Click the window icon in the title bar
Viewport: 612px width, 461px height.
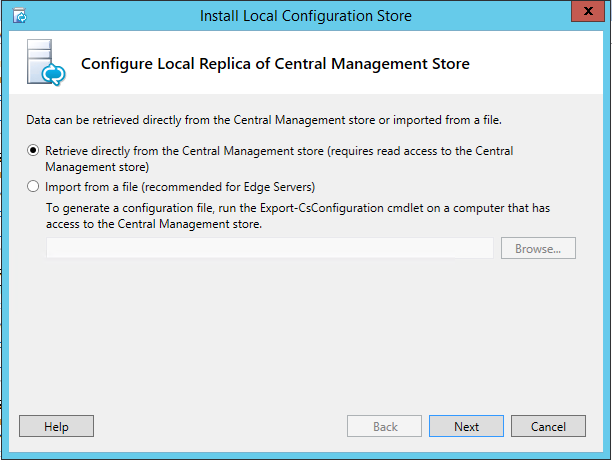[x=20, y=16]
